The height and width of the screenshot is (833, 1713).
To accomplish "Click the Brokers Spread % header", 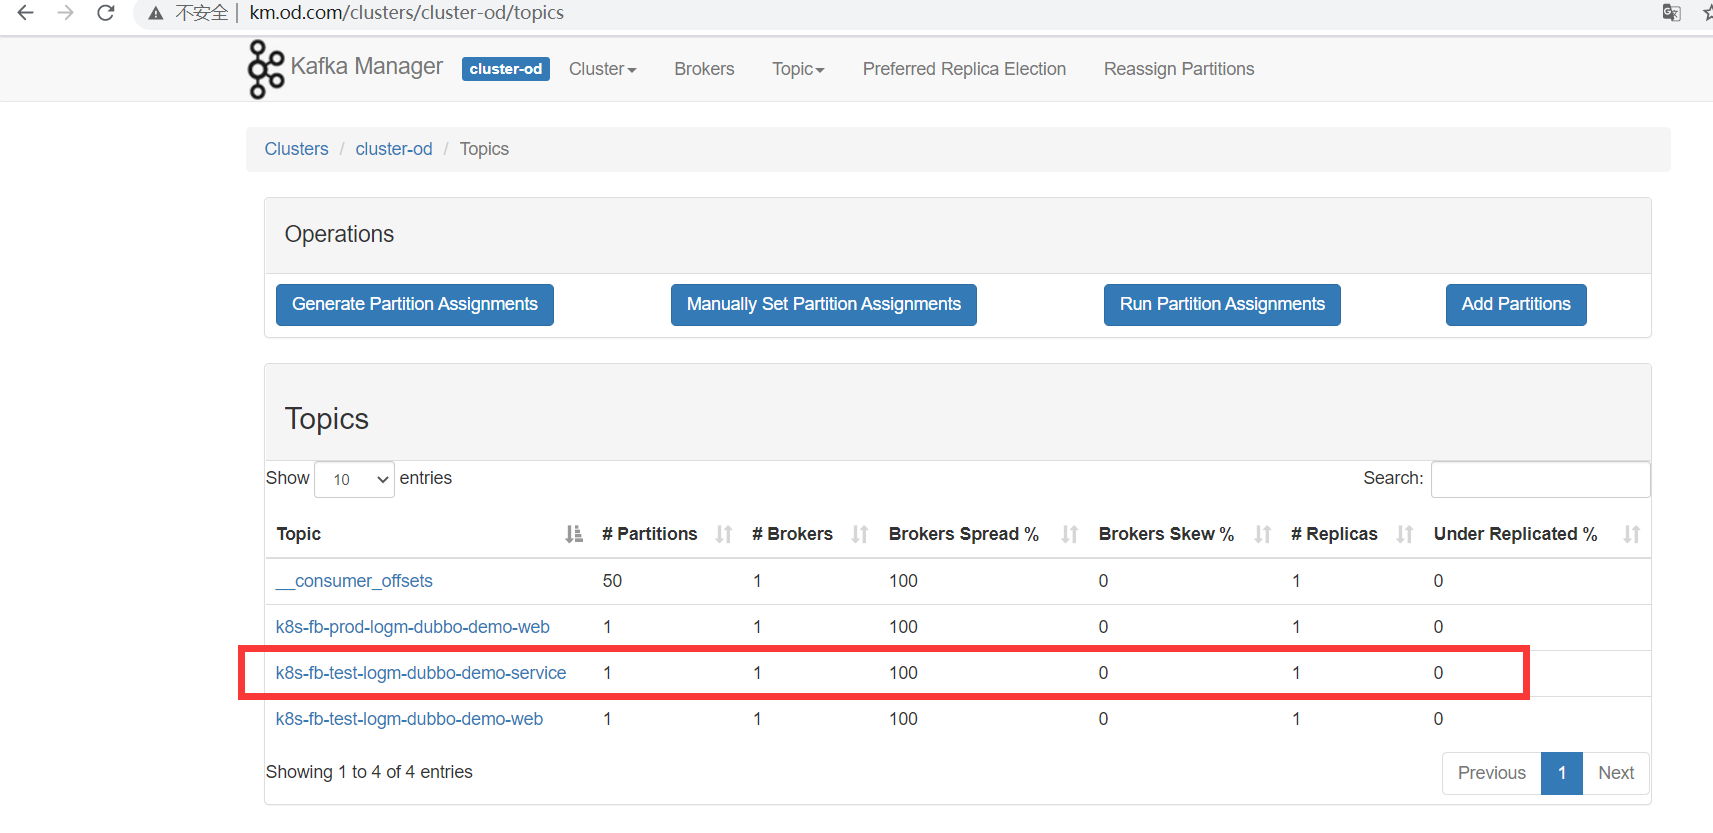I will tap(964, 534).
